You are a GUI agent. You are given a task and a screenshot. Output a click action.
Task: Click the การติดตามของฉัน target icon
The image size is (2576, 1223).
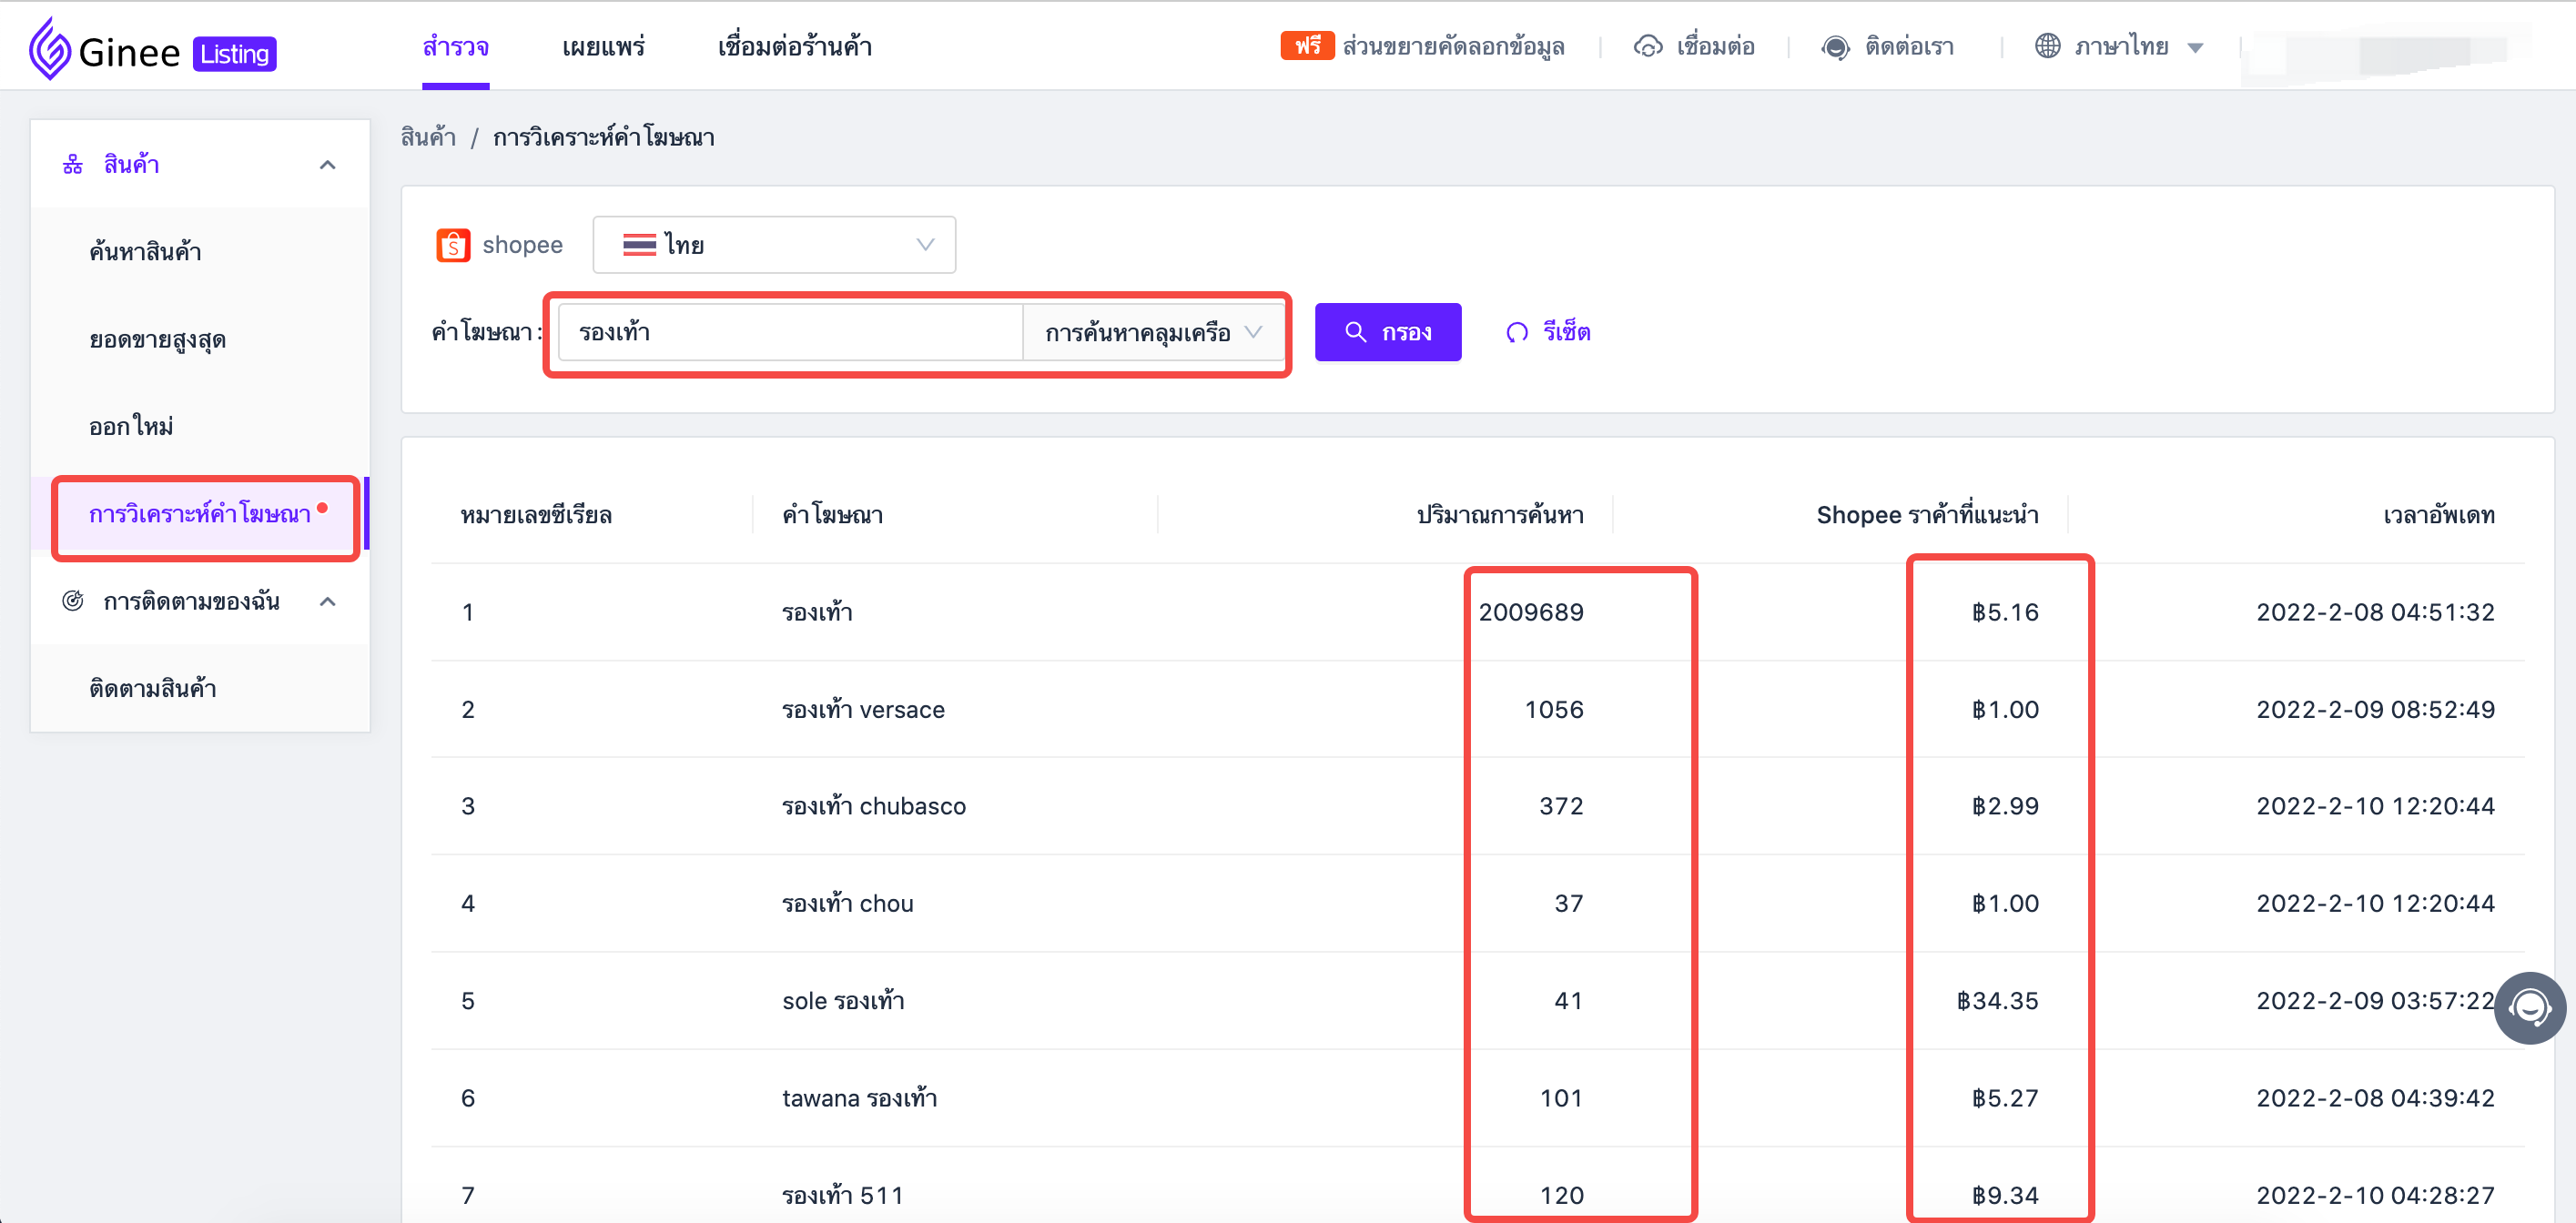tap(73, 601)
